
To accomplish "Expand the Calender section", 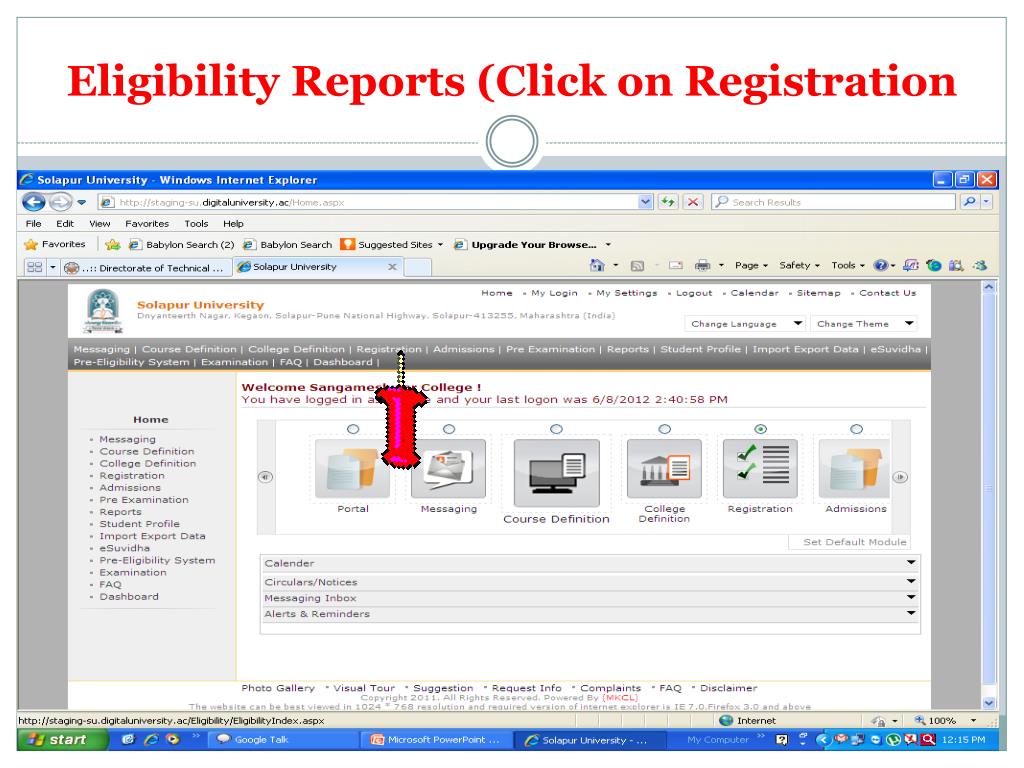I will pos(590,563).
